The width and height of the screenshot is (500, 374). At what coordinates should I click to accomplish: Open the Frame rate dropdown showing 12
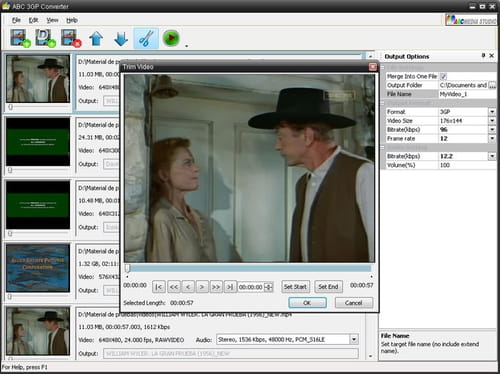coord(492,138)
